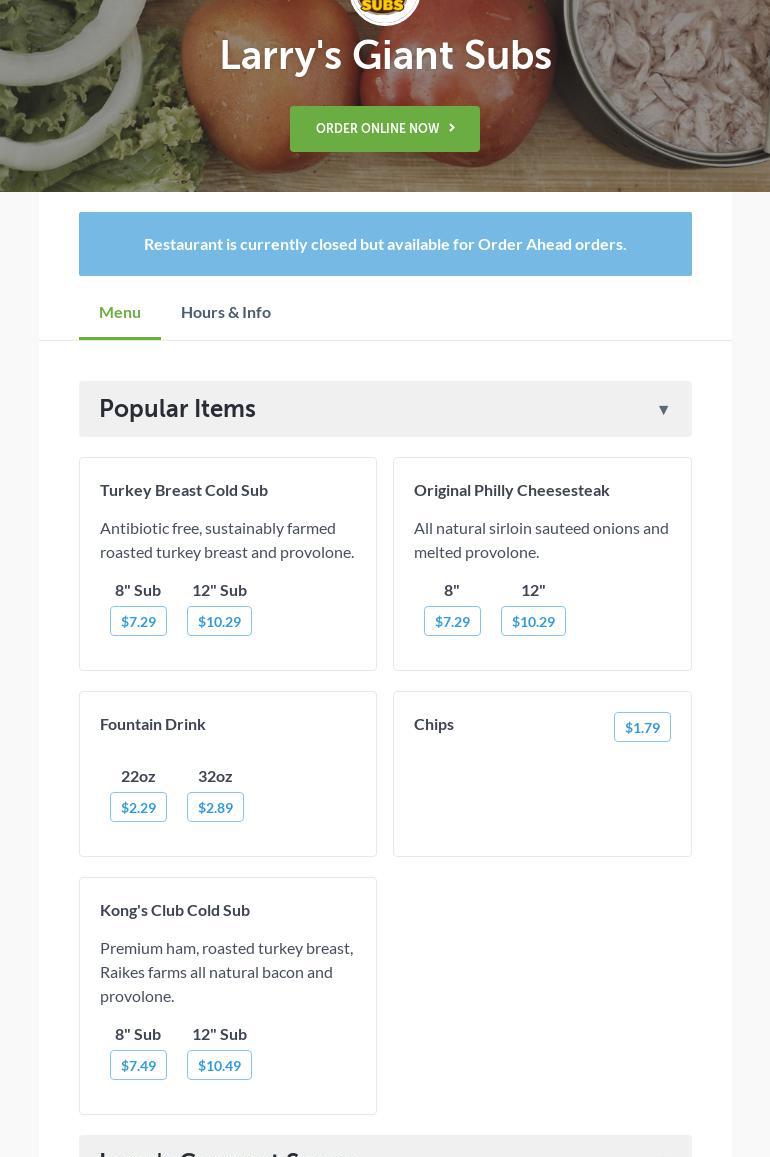Image resolution: width=770 pixels, height=1157 pixels.
Task: Add 8" Kong's Club Cold Sub for $7.49
Action: click(138, 1065)
